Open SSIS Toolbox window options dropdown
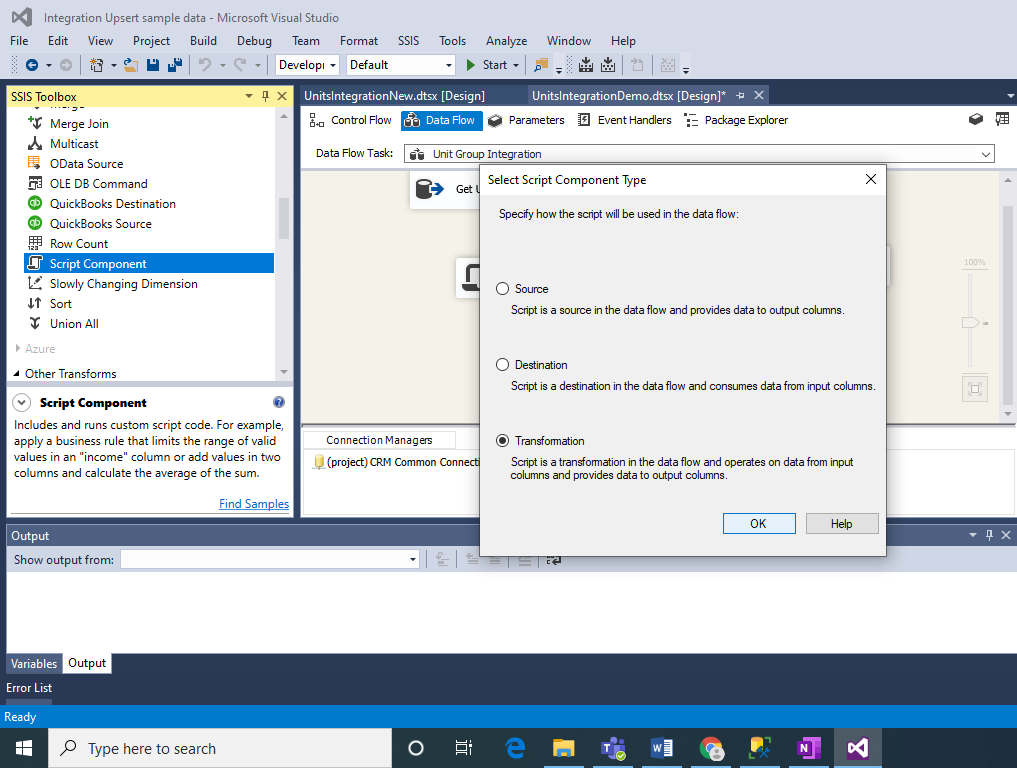 pyautogui.click(x=248, y=96)
